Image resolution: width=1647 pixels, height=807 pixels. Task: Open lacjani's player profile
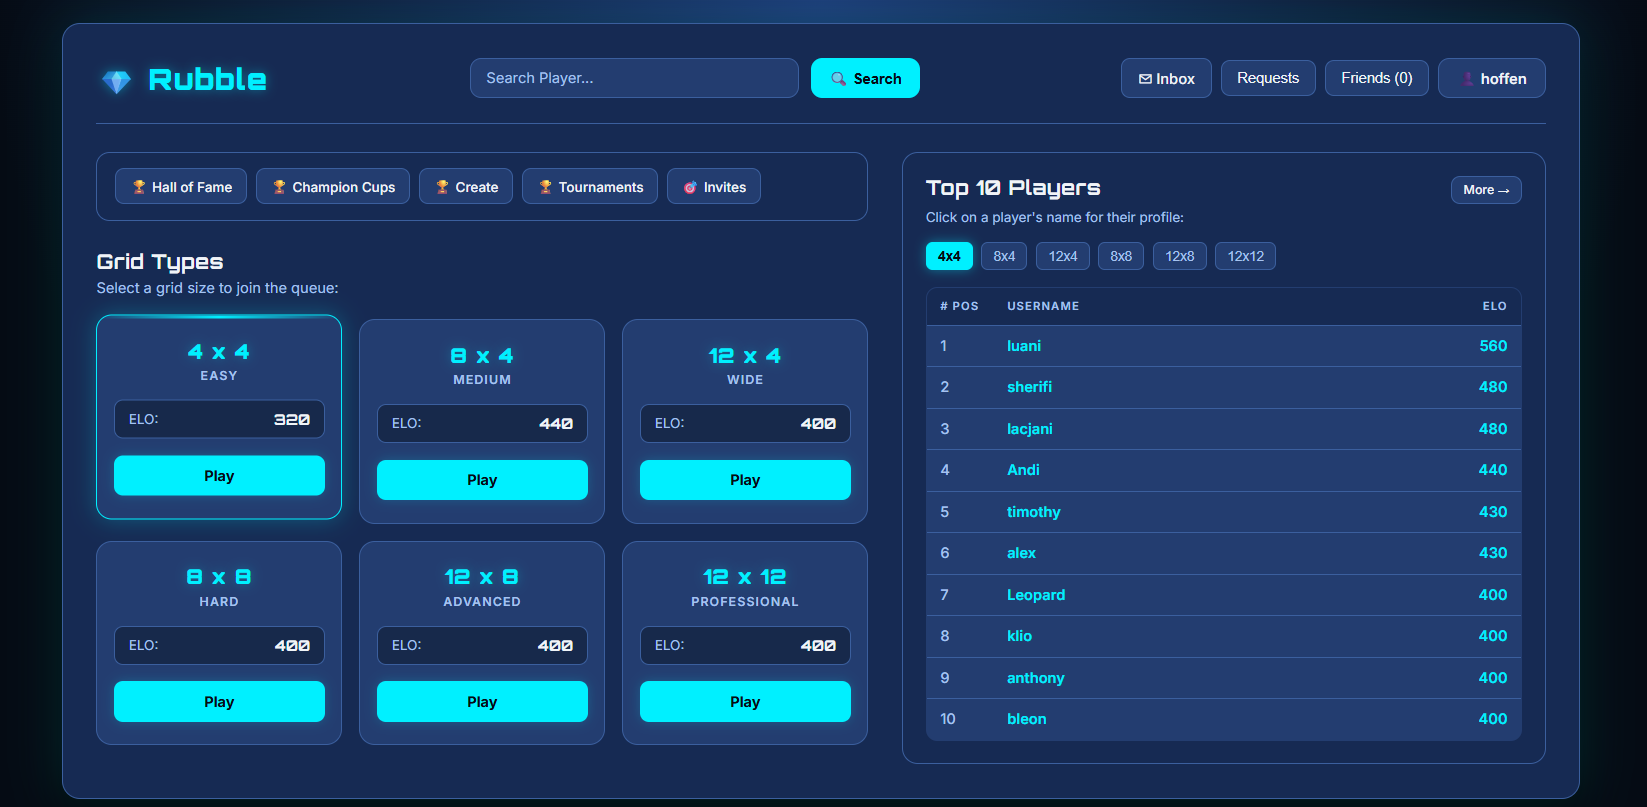point(1030,429)
